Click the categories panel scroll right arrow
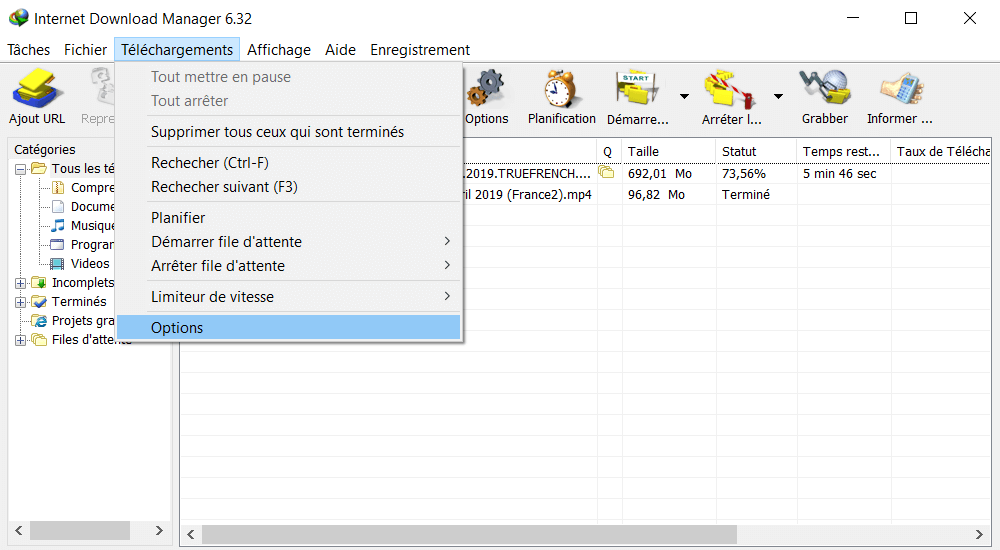The width and height of the screenshot is (1000, 550). (159, 530)
